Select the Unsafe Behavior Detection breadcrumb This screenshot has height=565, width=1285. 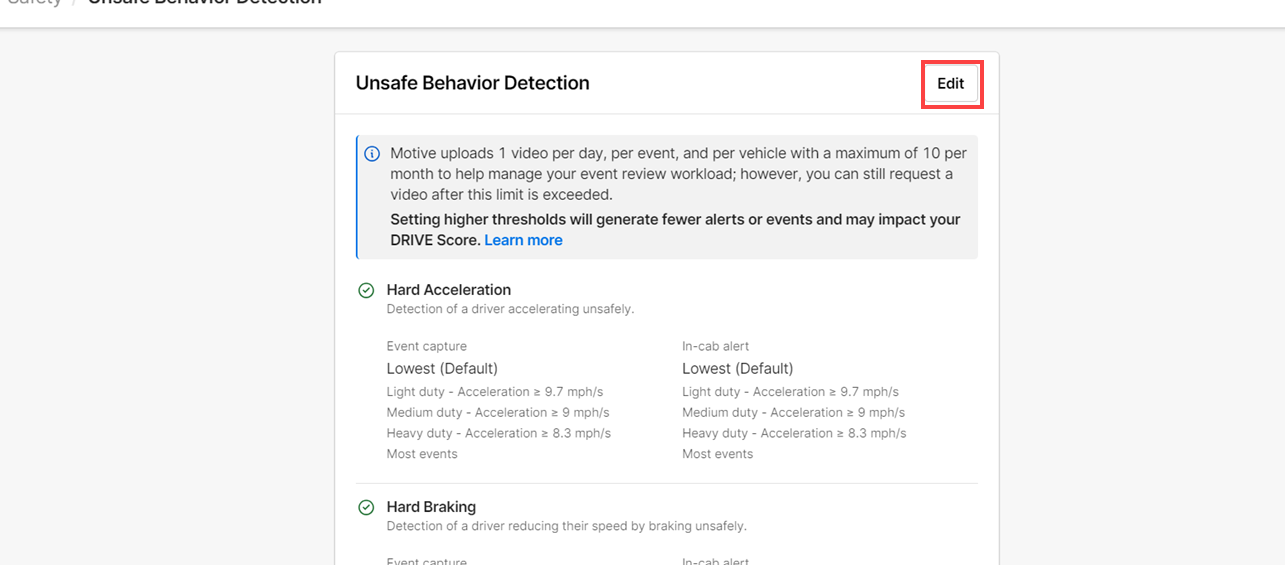(x=205, y=3)
